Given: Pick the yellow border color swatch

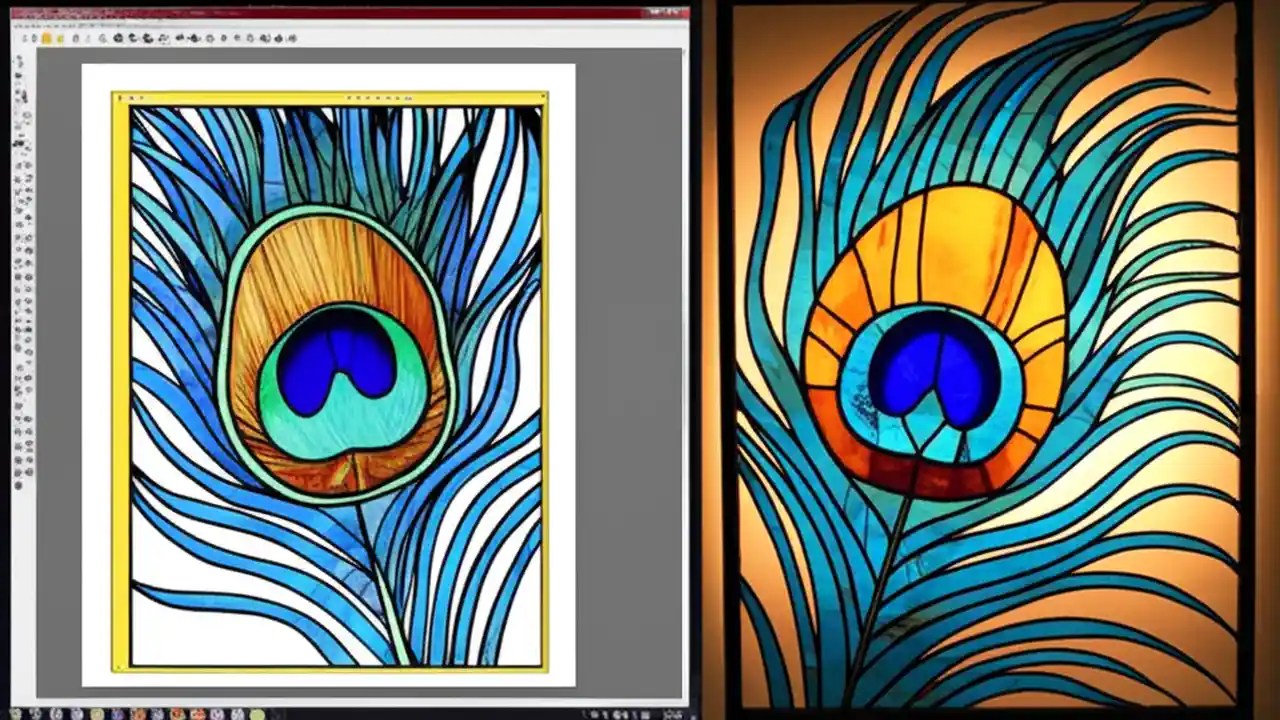Looking at the screenshot, I should coord(47,38).
